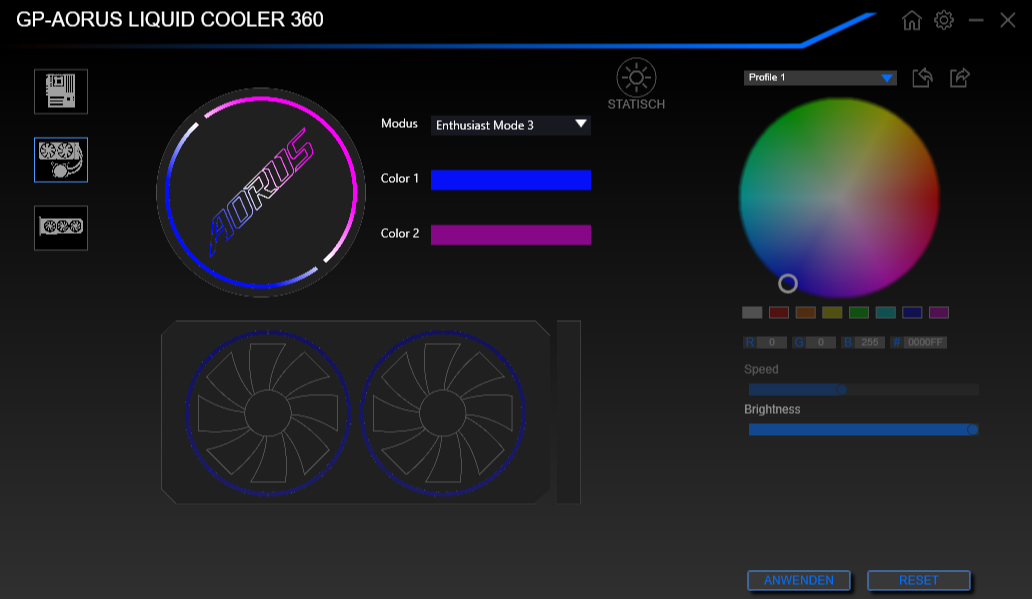
Task: Click the Brightness slider track
Action: [864, 430]
